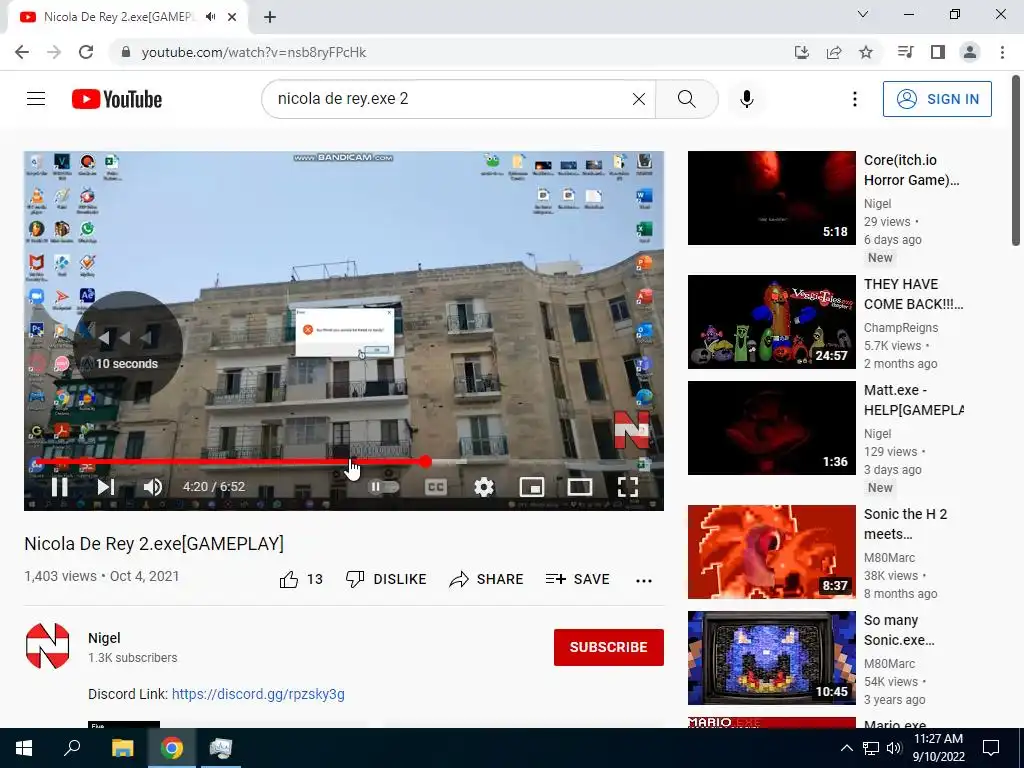This screenshot has width=1024, height=768.
Task: Click the Chrome taskbar icon
Action: coord(172,748)
